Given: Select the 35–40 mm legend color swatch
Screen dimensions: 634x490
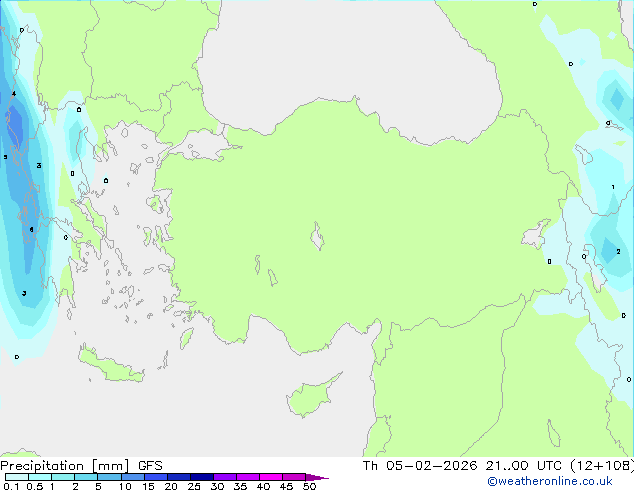Looking at the screenshot, I should pyautogui.click(x=248, y=477).
